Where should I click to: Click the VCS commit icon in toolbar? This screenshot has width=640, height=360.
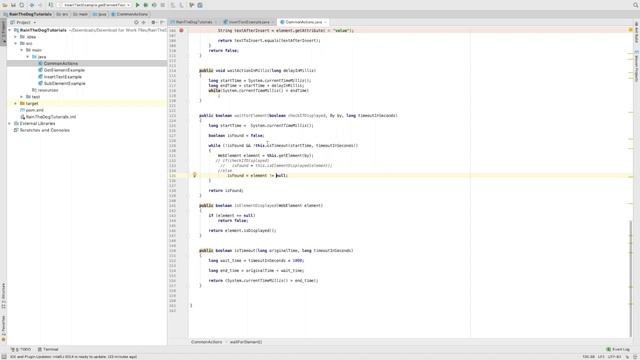(182, 5)
